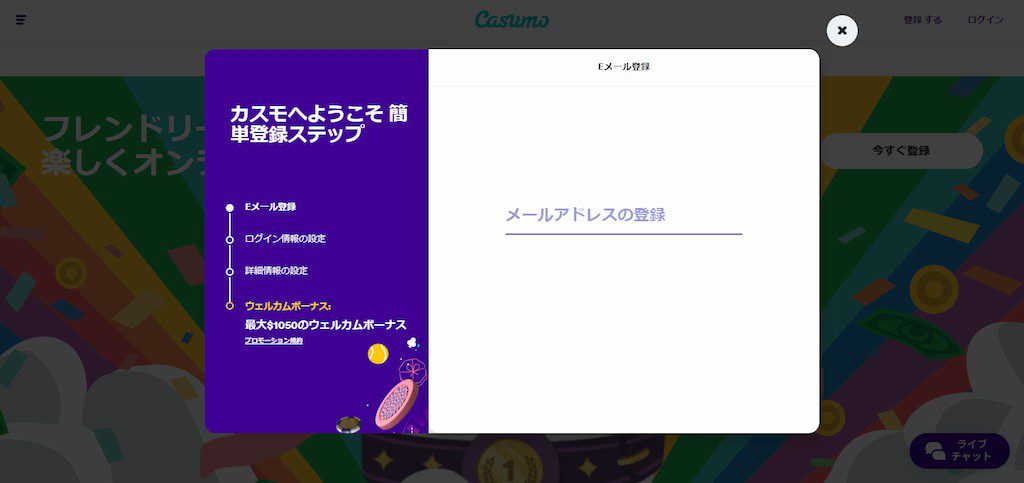Image resolution: width=1024 pixels, height=483 pixels.
Task: Click ログイン in the top bar
Action: pos(985,20)
